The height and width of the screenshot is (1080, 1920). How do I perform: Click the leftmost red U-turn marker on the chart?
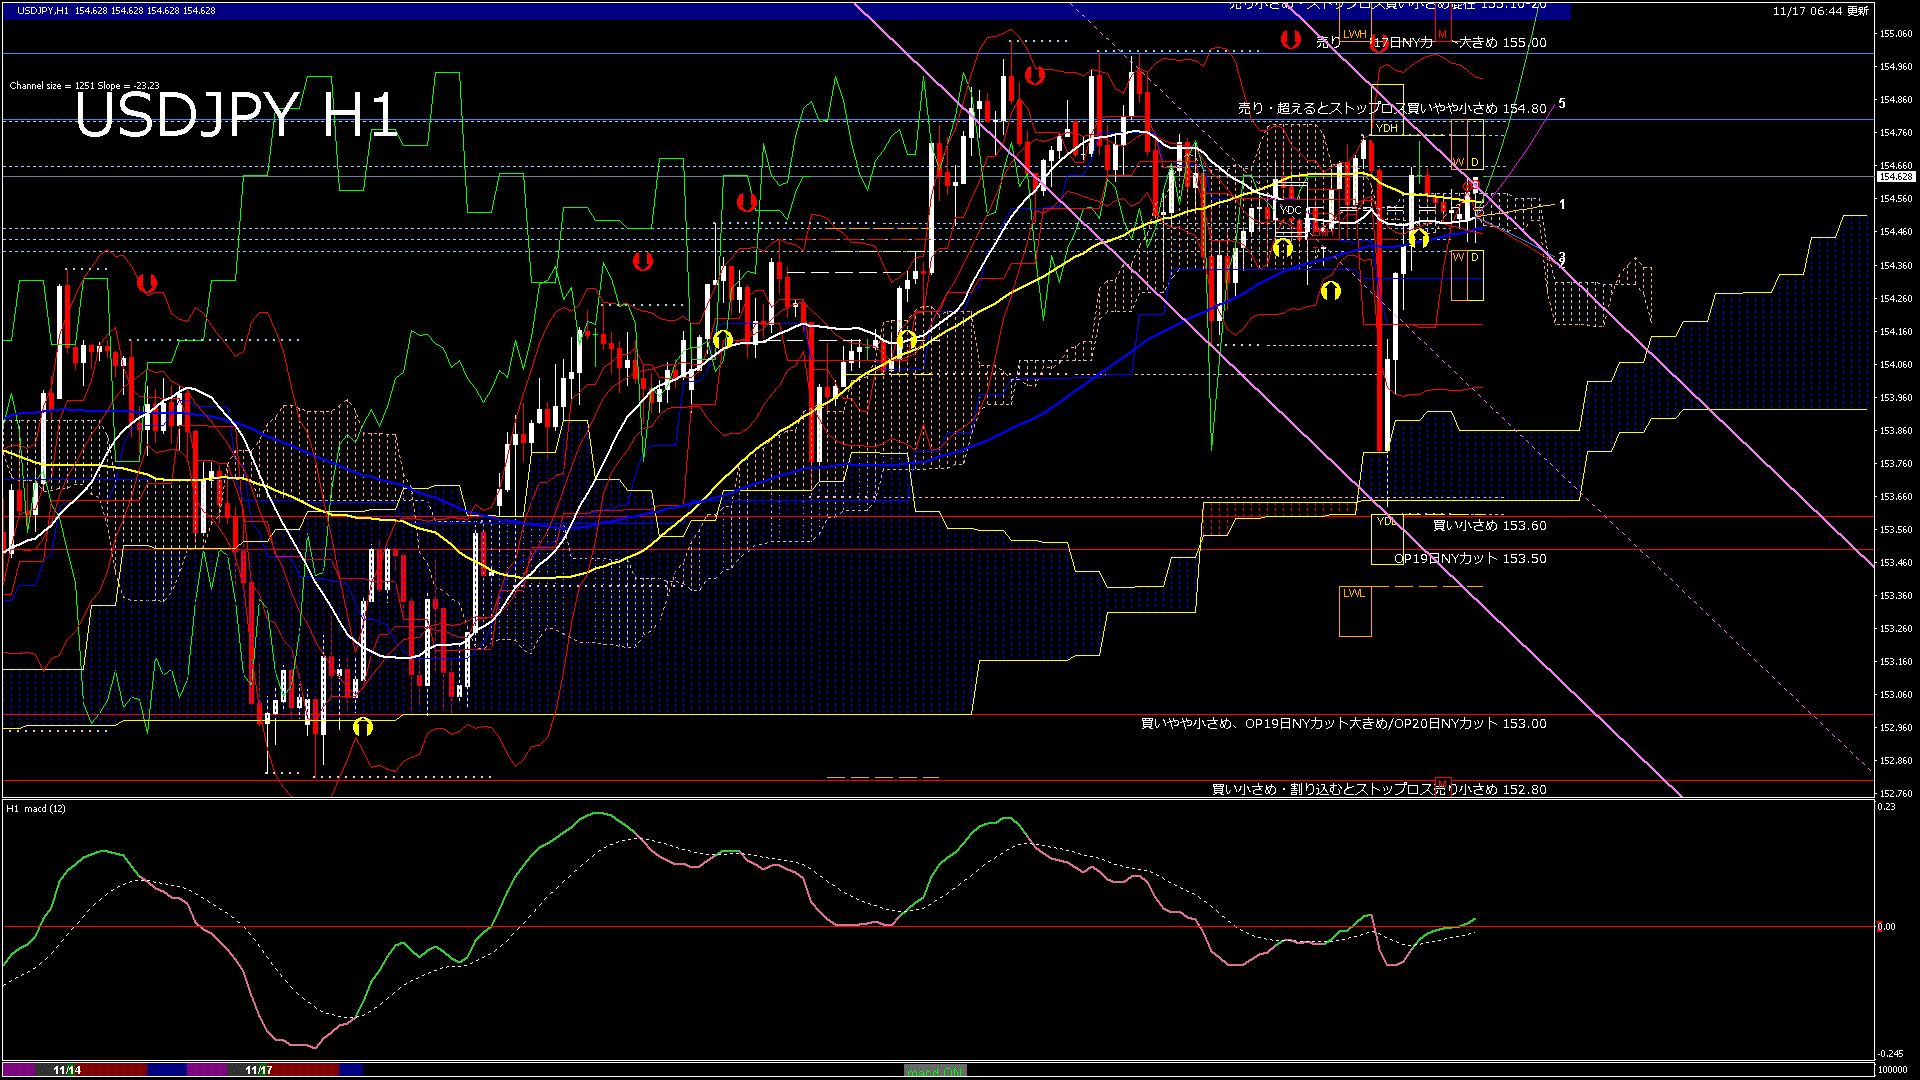(x=149, y=284)
